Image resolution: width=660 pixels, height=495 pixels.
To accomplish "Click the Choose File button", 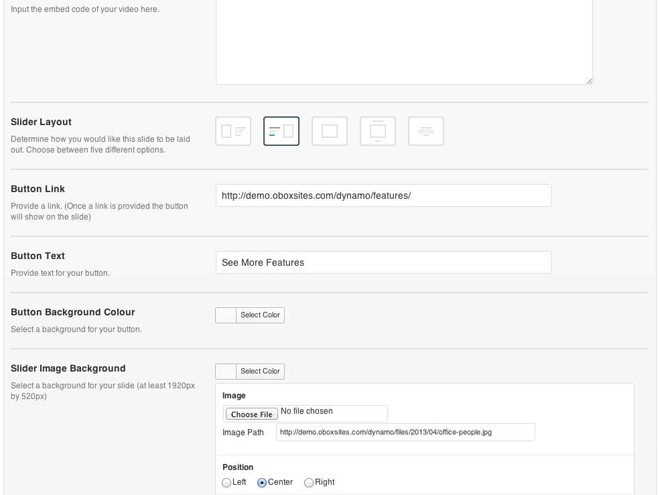I will point(251,414).
